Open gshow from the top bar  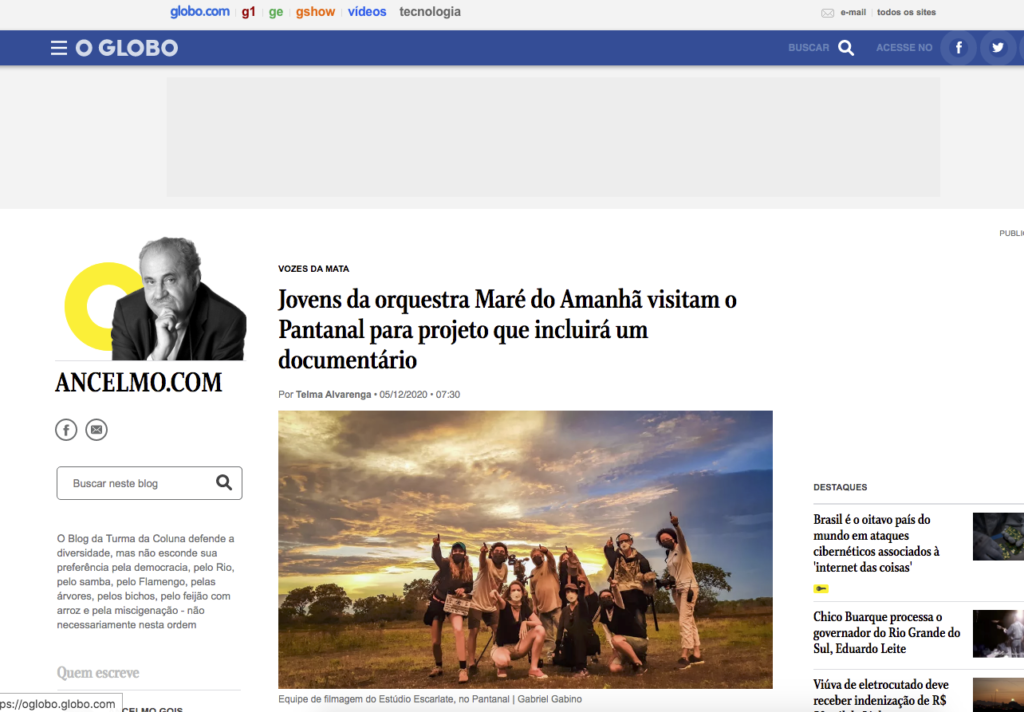315,12
